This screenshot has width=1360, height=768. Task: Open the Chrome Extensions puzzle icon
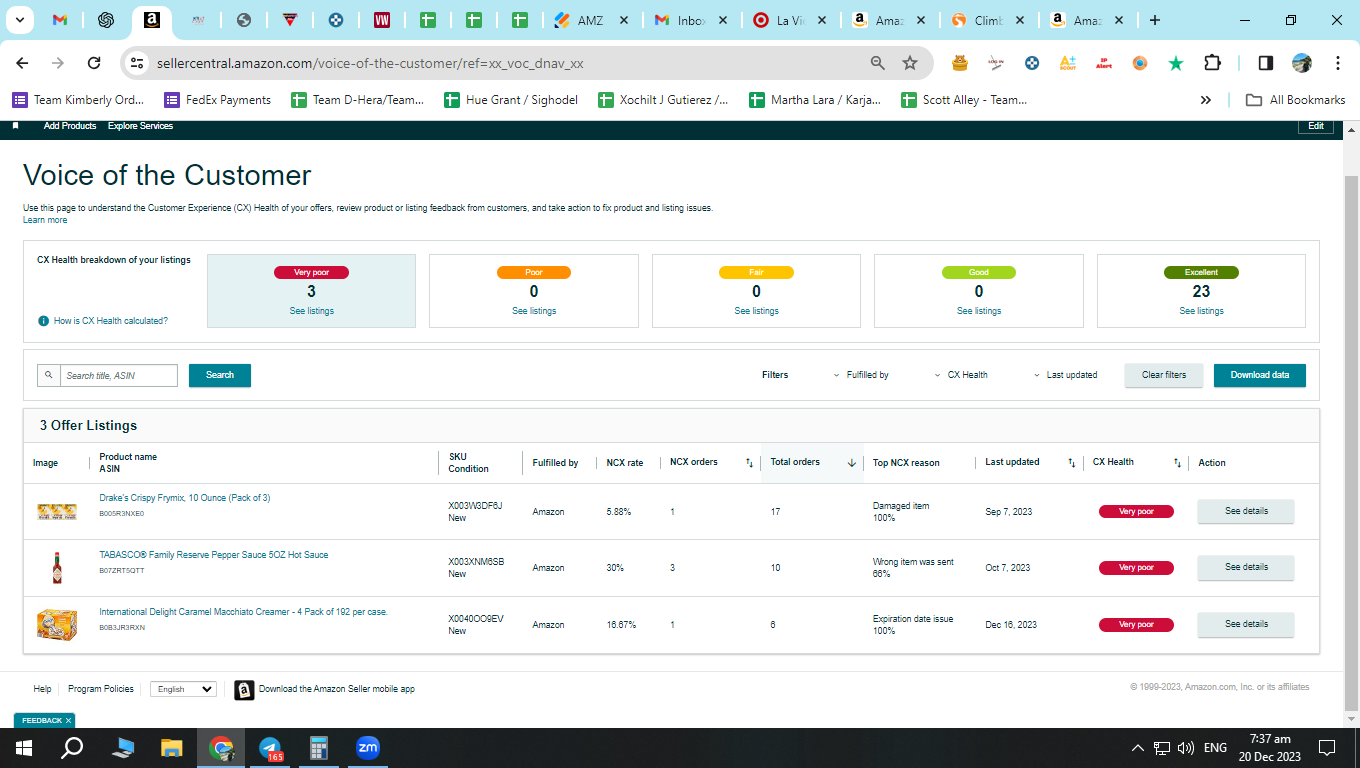[1212, 63]
